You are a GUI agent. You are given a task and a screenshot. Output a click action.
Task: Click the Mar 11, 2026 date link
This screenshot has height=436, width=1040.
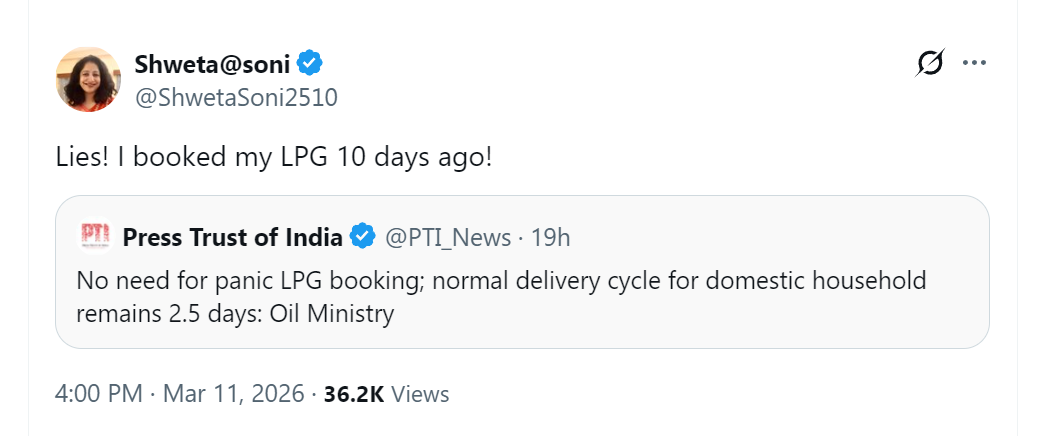(x=232, y=394)
